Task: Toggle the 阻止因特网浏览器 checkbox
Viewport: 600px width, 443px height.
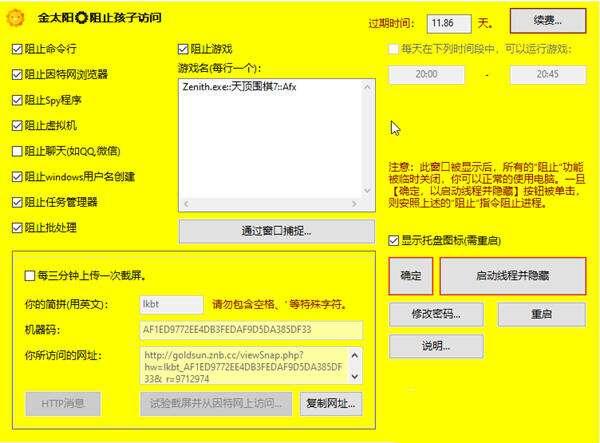Action: (17, 74)
